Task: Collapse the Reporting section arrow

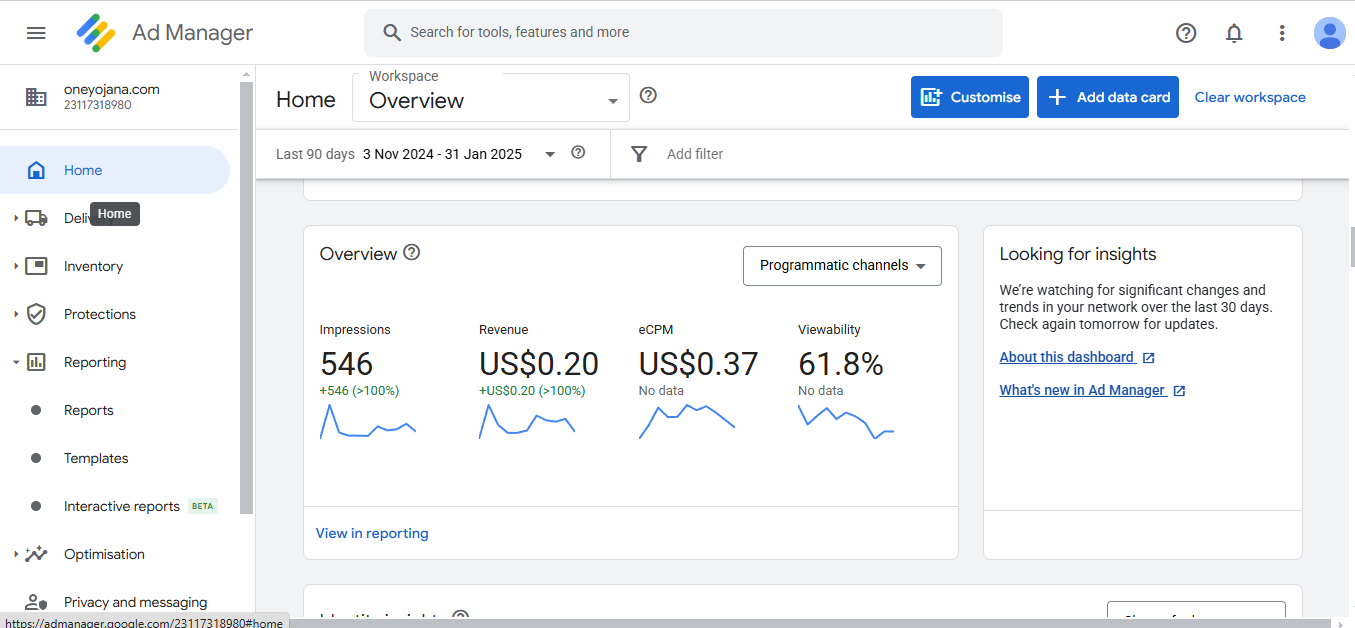Action: [x=16, y=362]
